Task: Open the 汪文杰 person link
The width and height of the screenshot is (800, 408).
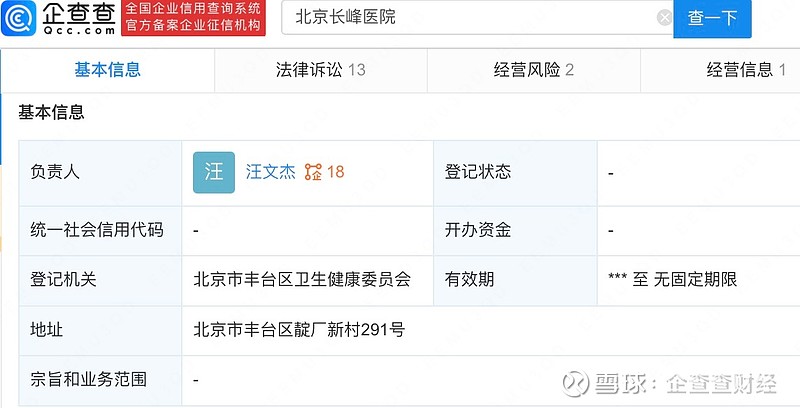Action: [x=270, y=172]
